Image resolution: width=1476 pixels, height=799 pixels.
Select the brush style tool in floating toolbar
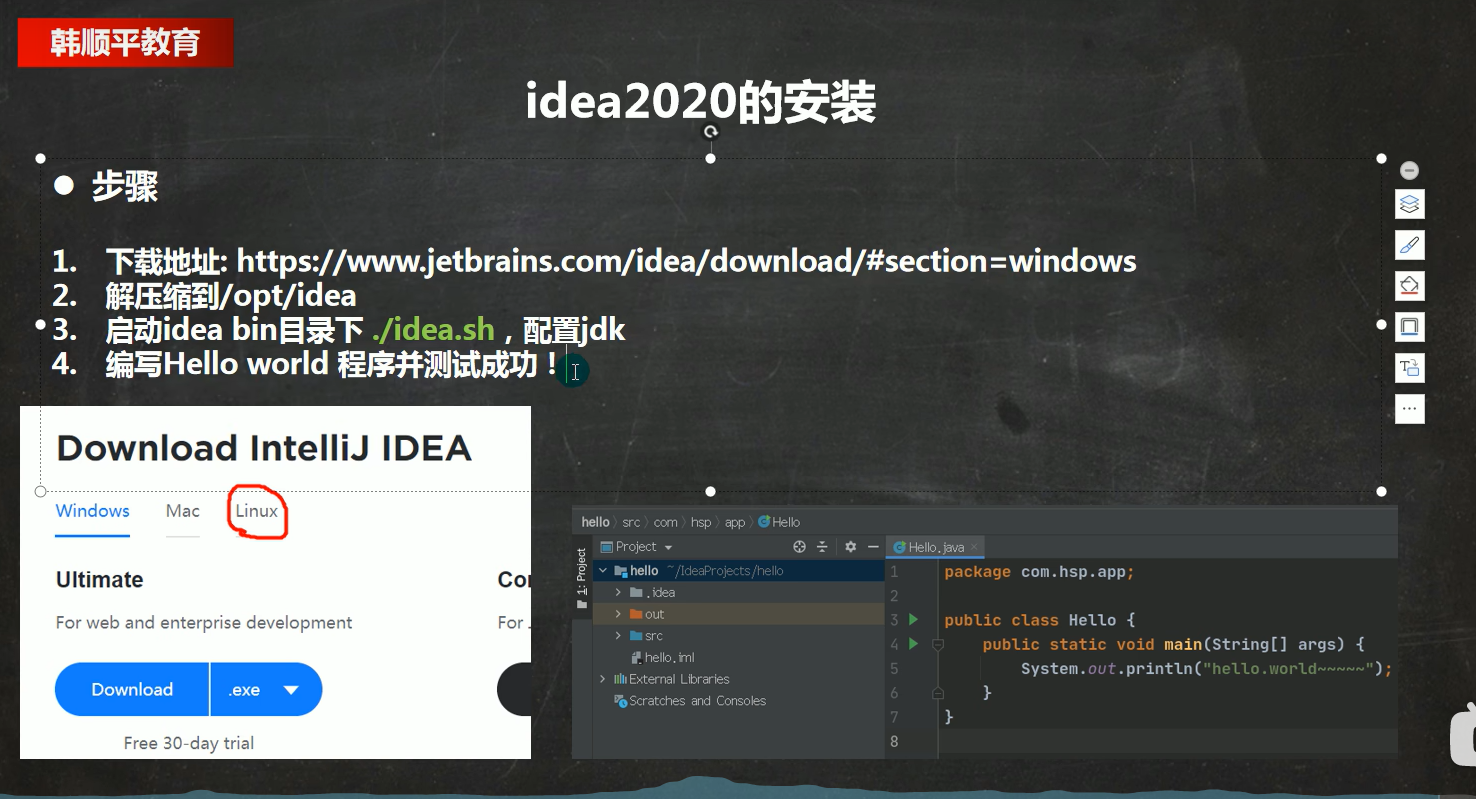(x=1409, y=245)
